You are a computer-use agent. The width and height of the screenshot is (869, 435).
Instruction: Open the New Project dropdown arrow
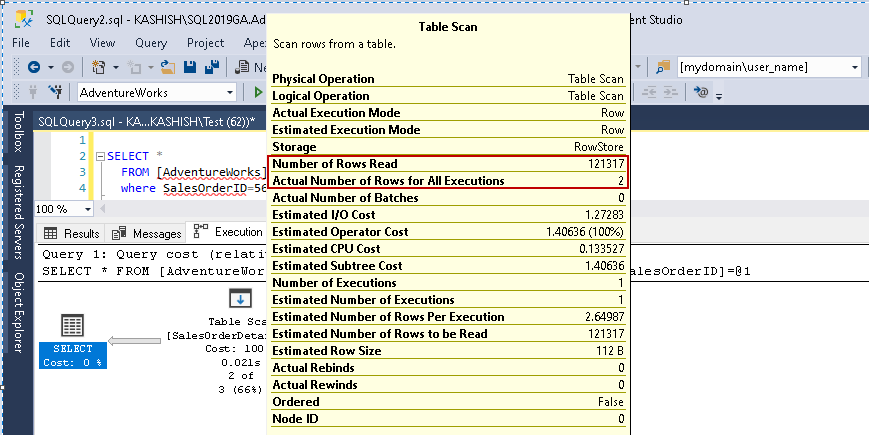116,68
